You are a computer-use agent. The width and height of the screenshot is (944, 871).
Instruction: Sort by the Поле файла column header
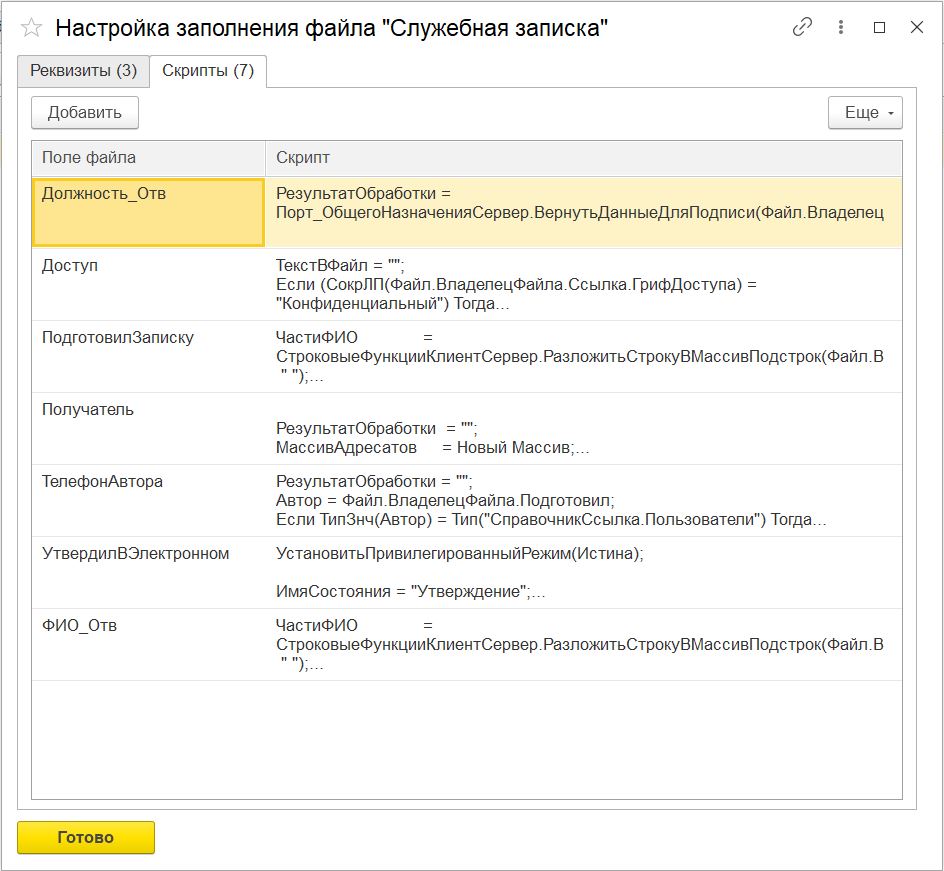[148, 158]
